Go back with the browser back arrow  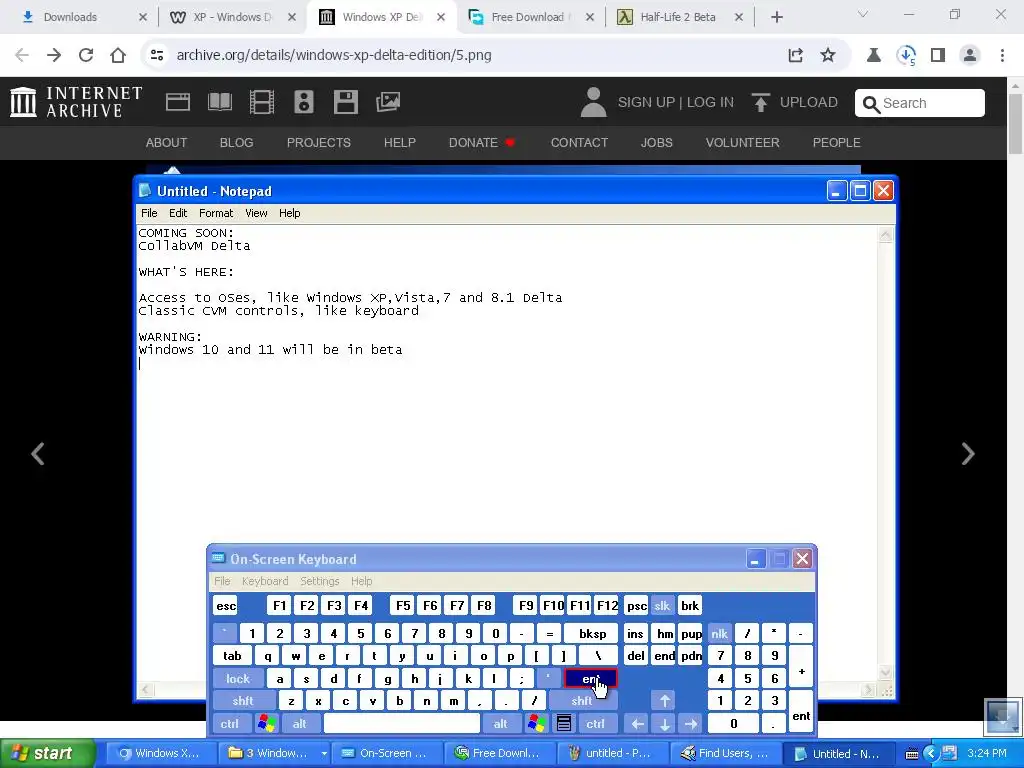click(22, 55)
